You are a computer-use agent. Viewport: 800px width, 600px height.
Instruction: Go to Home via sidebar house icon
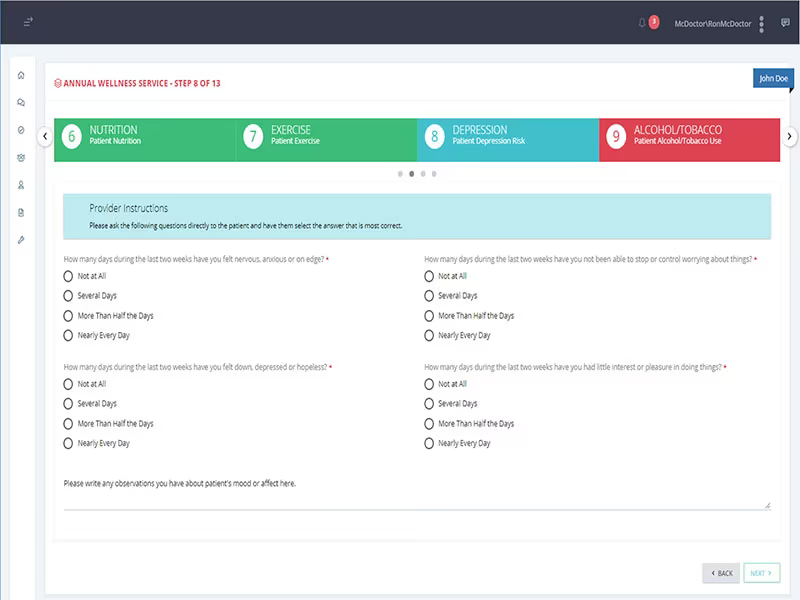click(x=21, y=76)
